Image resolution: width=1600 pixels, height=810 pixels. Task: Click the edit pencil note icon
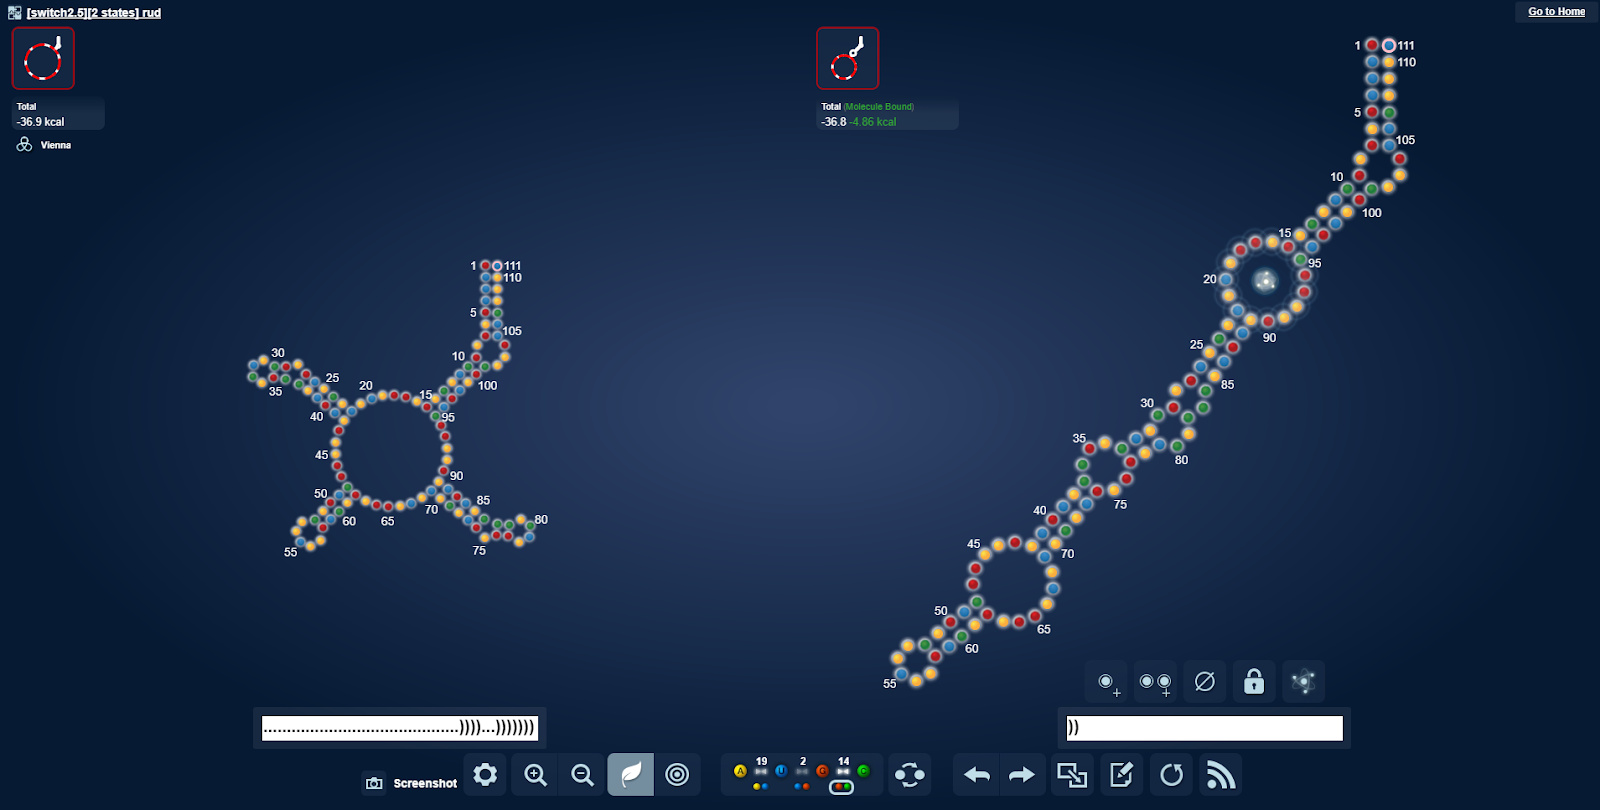pyautogui.click(x=1121, y=775)
